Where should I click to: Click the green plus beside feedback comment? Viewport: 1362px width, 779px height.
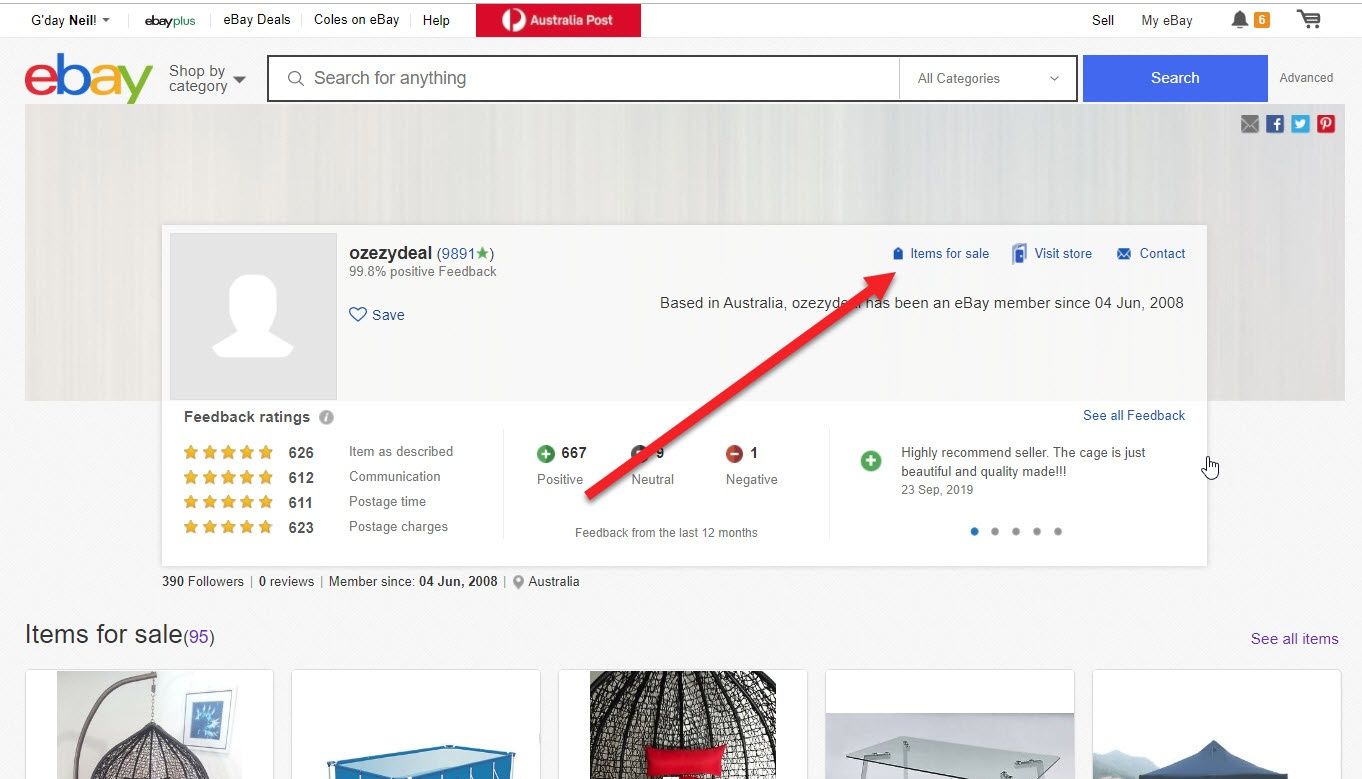[871, 461]
